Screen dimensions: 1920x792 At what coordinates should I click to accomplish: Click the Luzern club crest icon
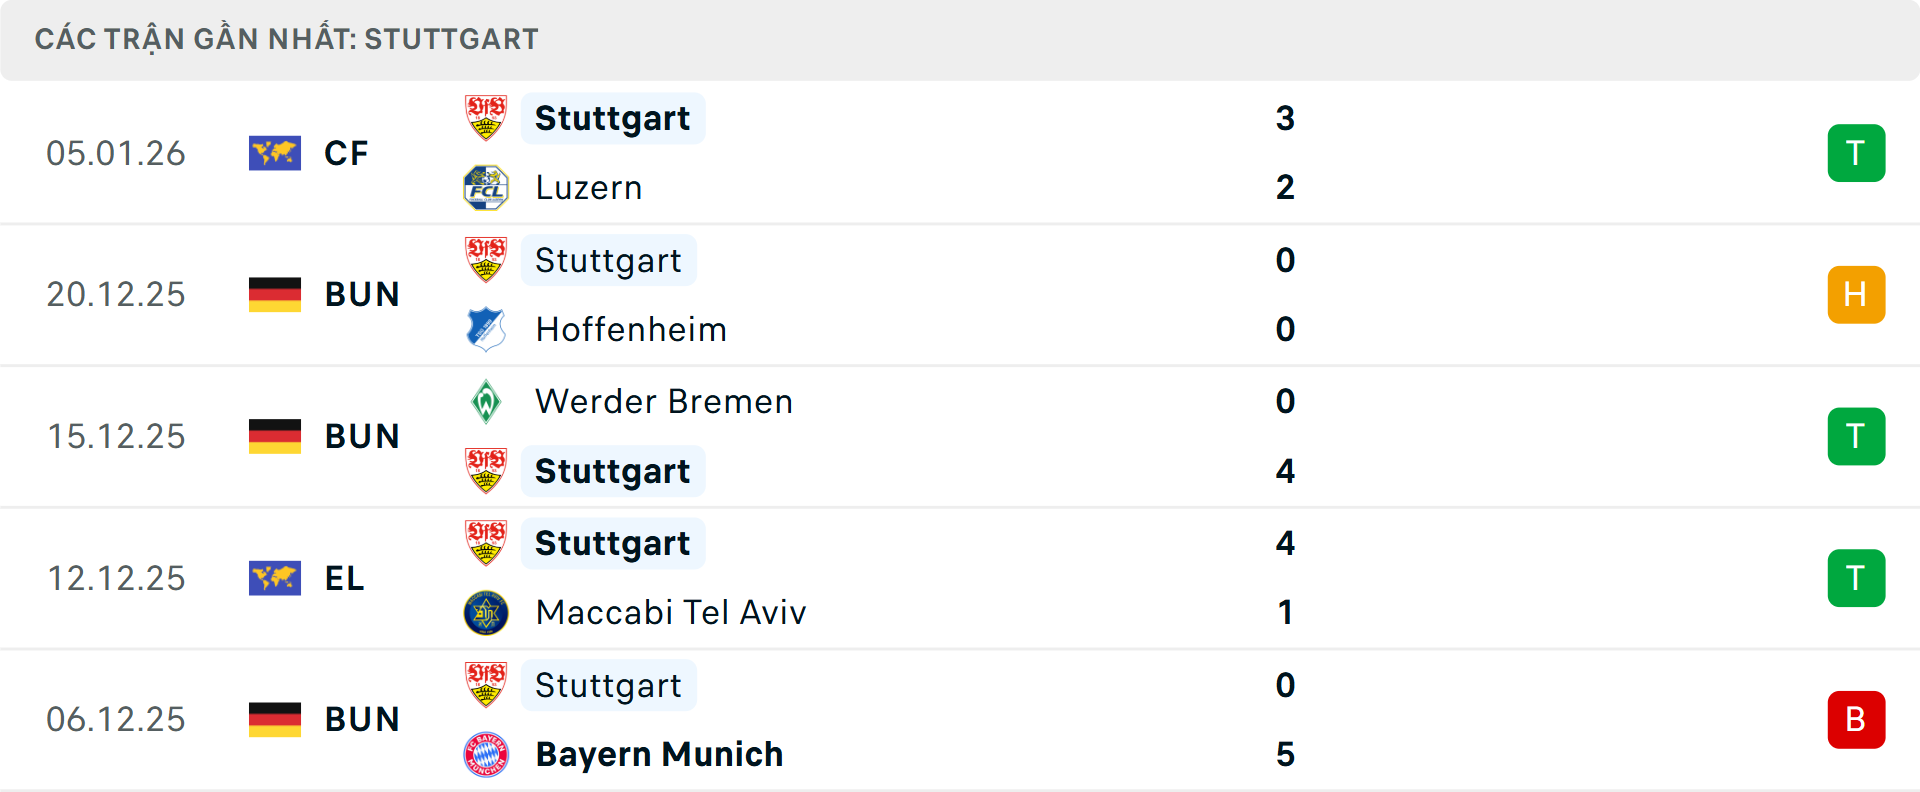tap(486, 188)
